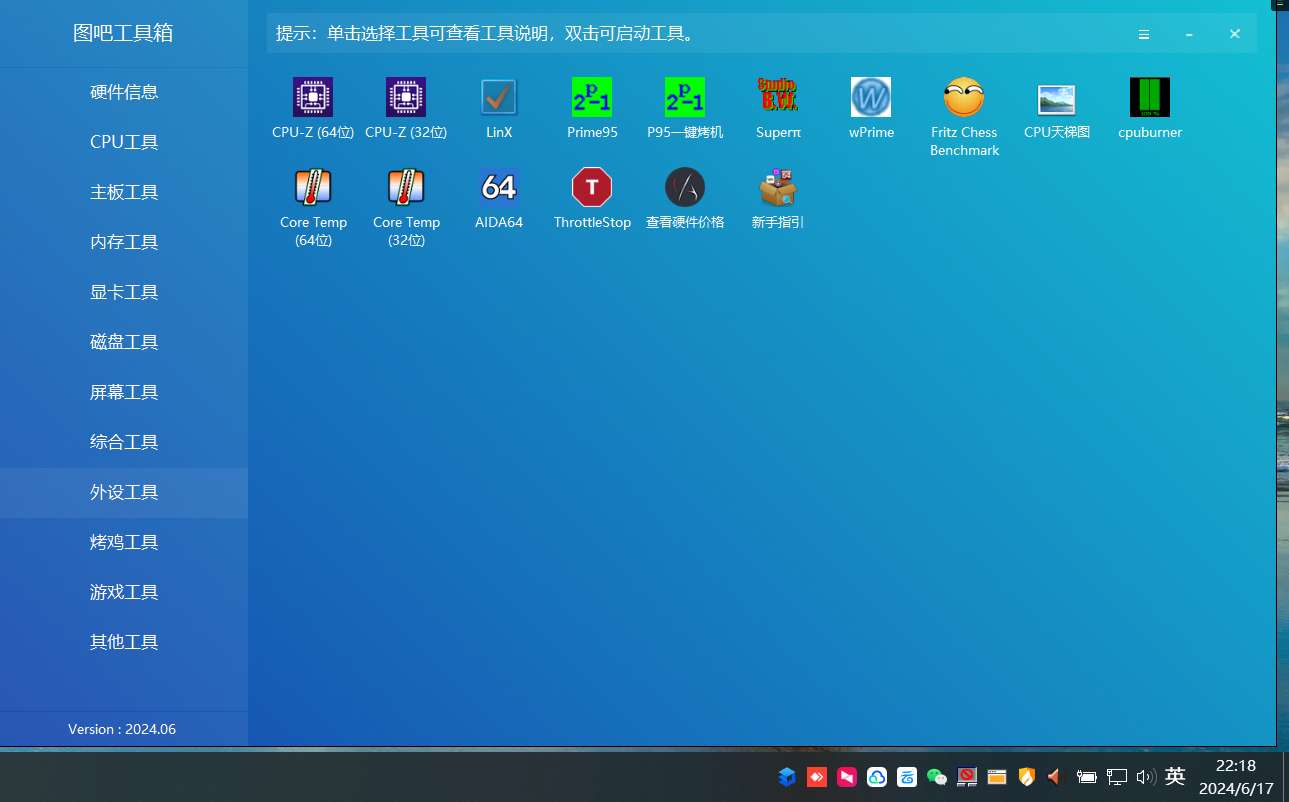The width and height of the screenshot is (1289, 802).
Task: Click the Prime95 tool icon
Action: pyautogui.click(x=592, y=98)
